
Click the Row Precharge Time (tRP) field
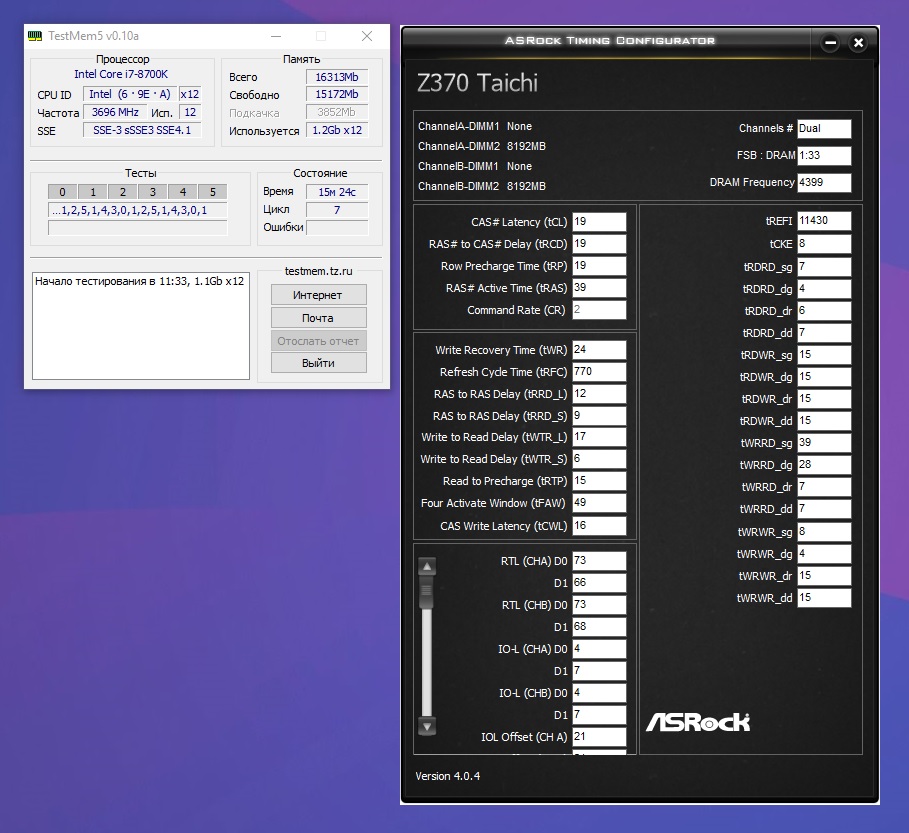coord(599,266)
